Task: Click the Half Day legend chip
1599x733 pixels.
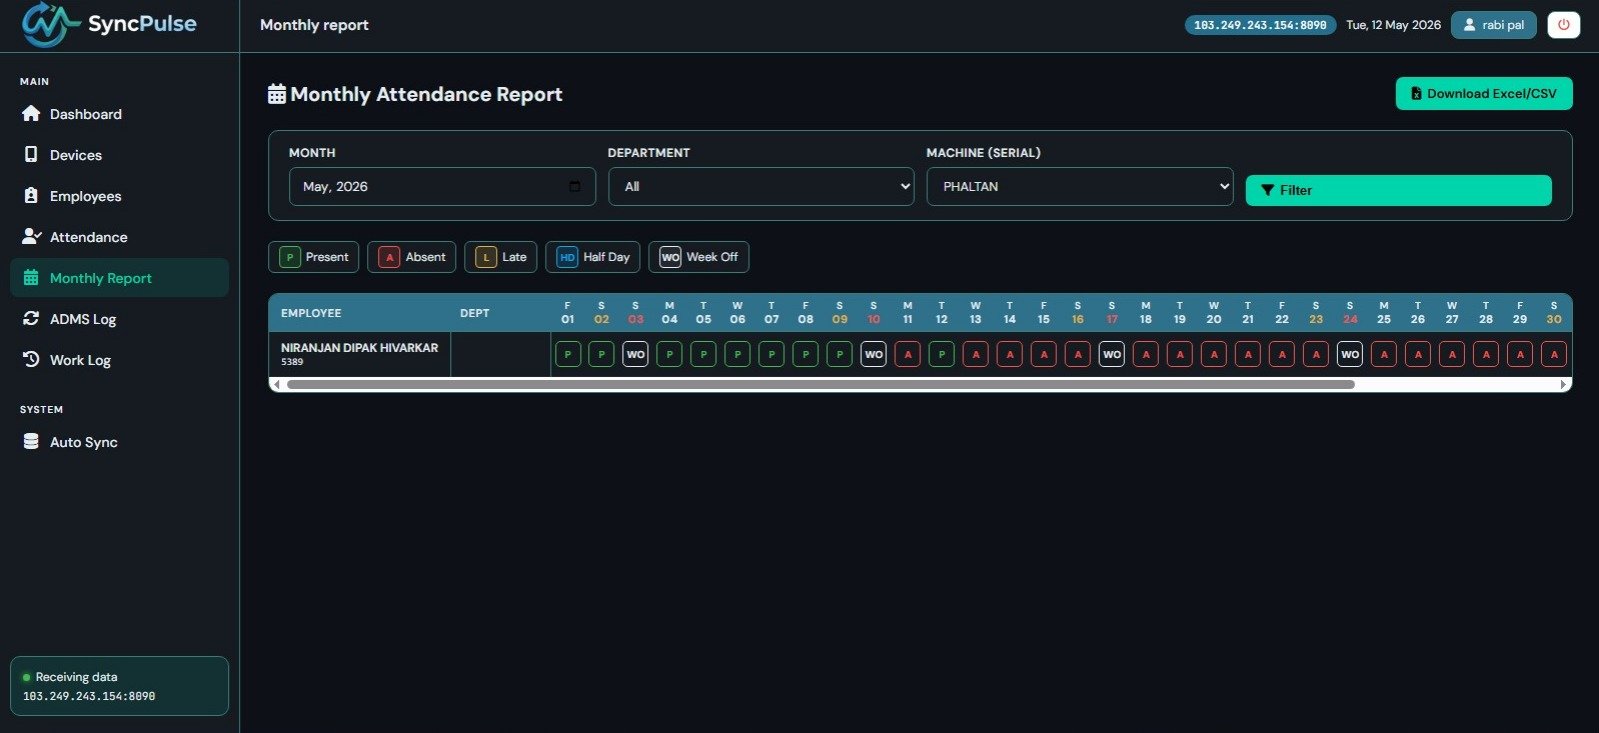Action: point(592,257)
